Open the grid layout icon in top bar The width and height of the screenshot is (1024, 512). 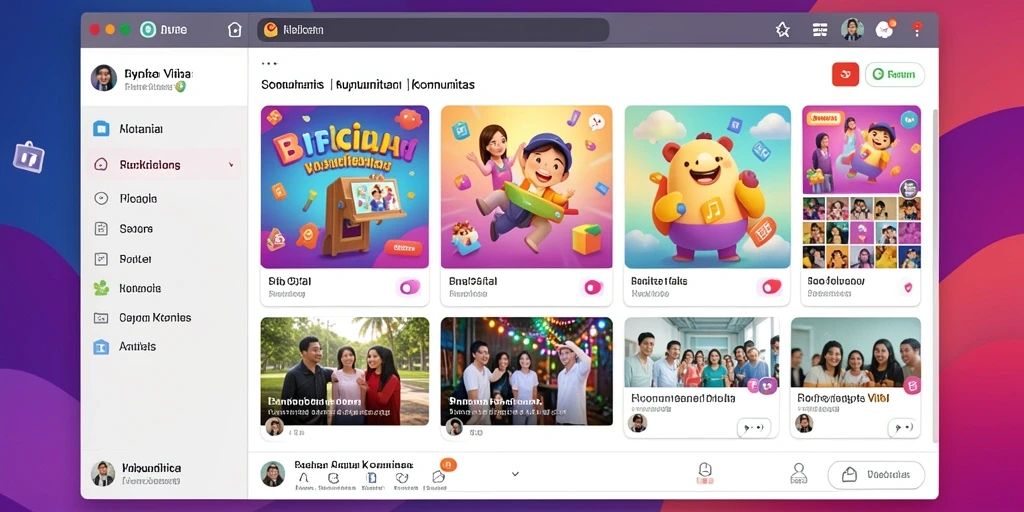point(820,29)
